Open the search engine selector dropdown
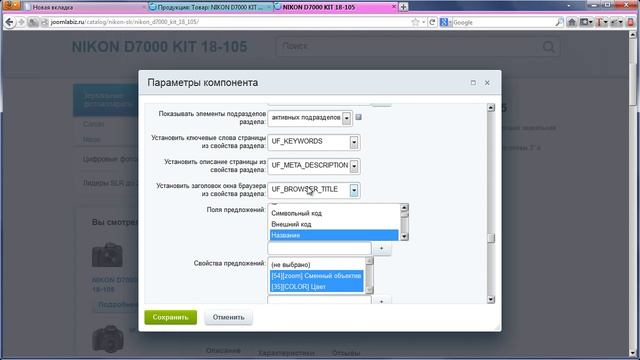 (x=444, y=22)
